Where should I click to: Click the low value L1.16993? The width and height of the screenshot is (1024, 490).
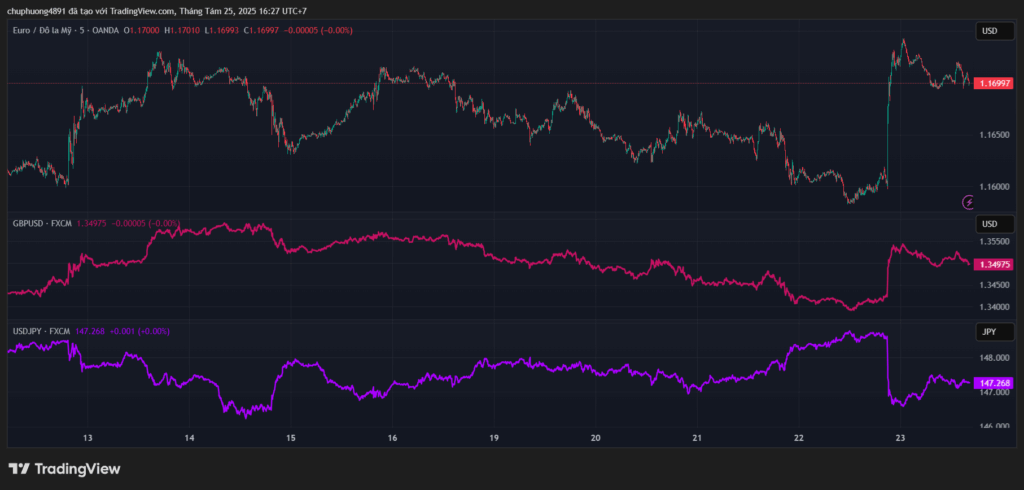click(221, 30)
